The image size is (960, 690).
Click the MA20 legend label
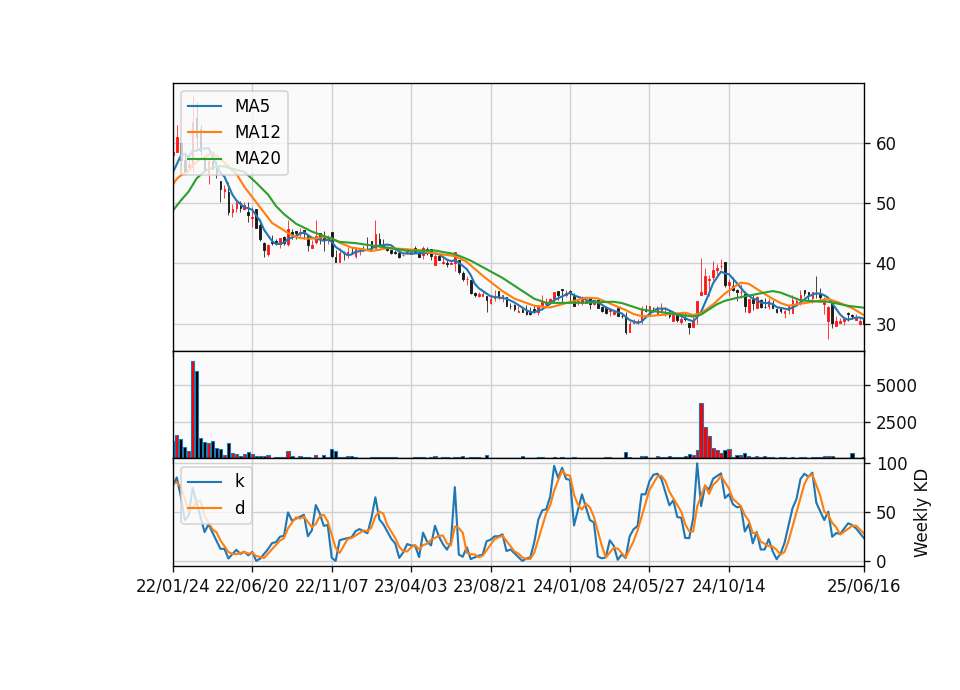(258, 158)
